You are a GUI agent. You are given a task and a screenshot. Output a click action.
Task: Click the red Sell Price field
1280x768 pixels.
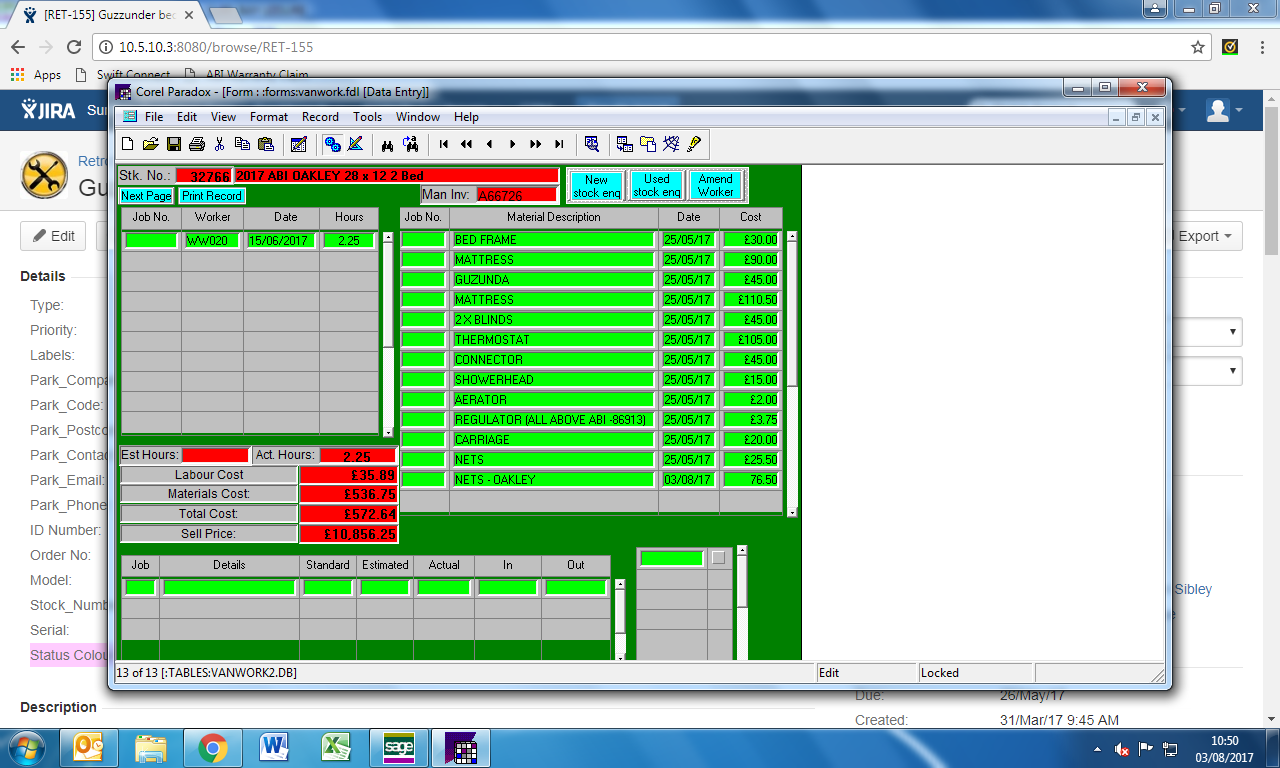pyautogui.click(x=348, y=534)
